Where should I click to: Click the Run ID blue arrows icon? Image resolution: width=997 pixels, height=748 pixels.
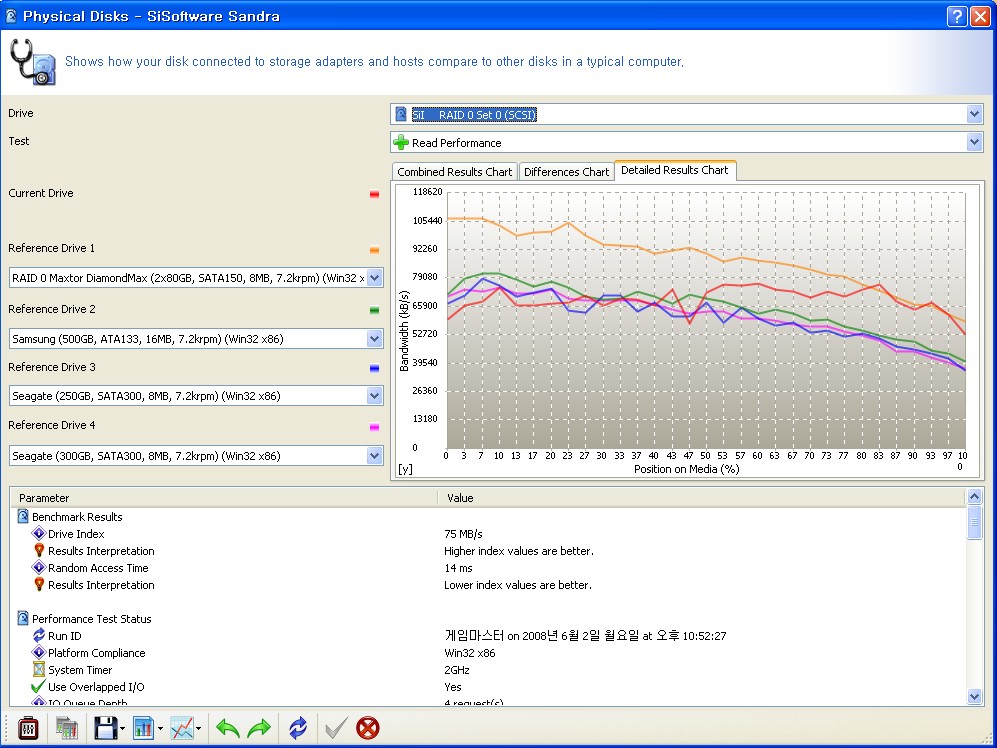click(x=39, y=635)
